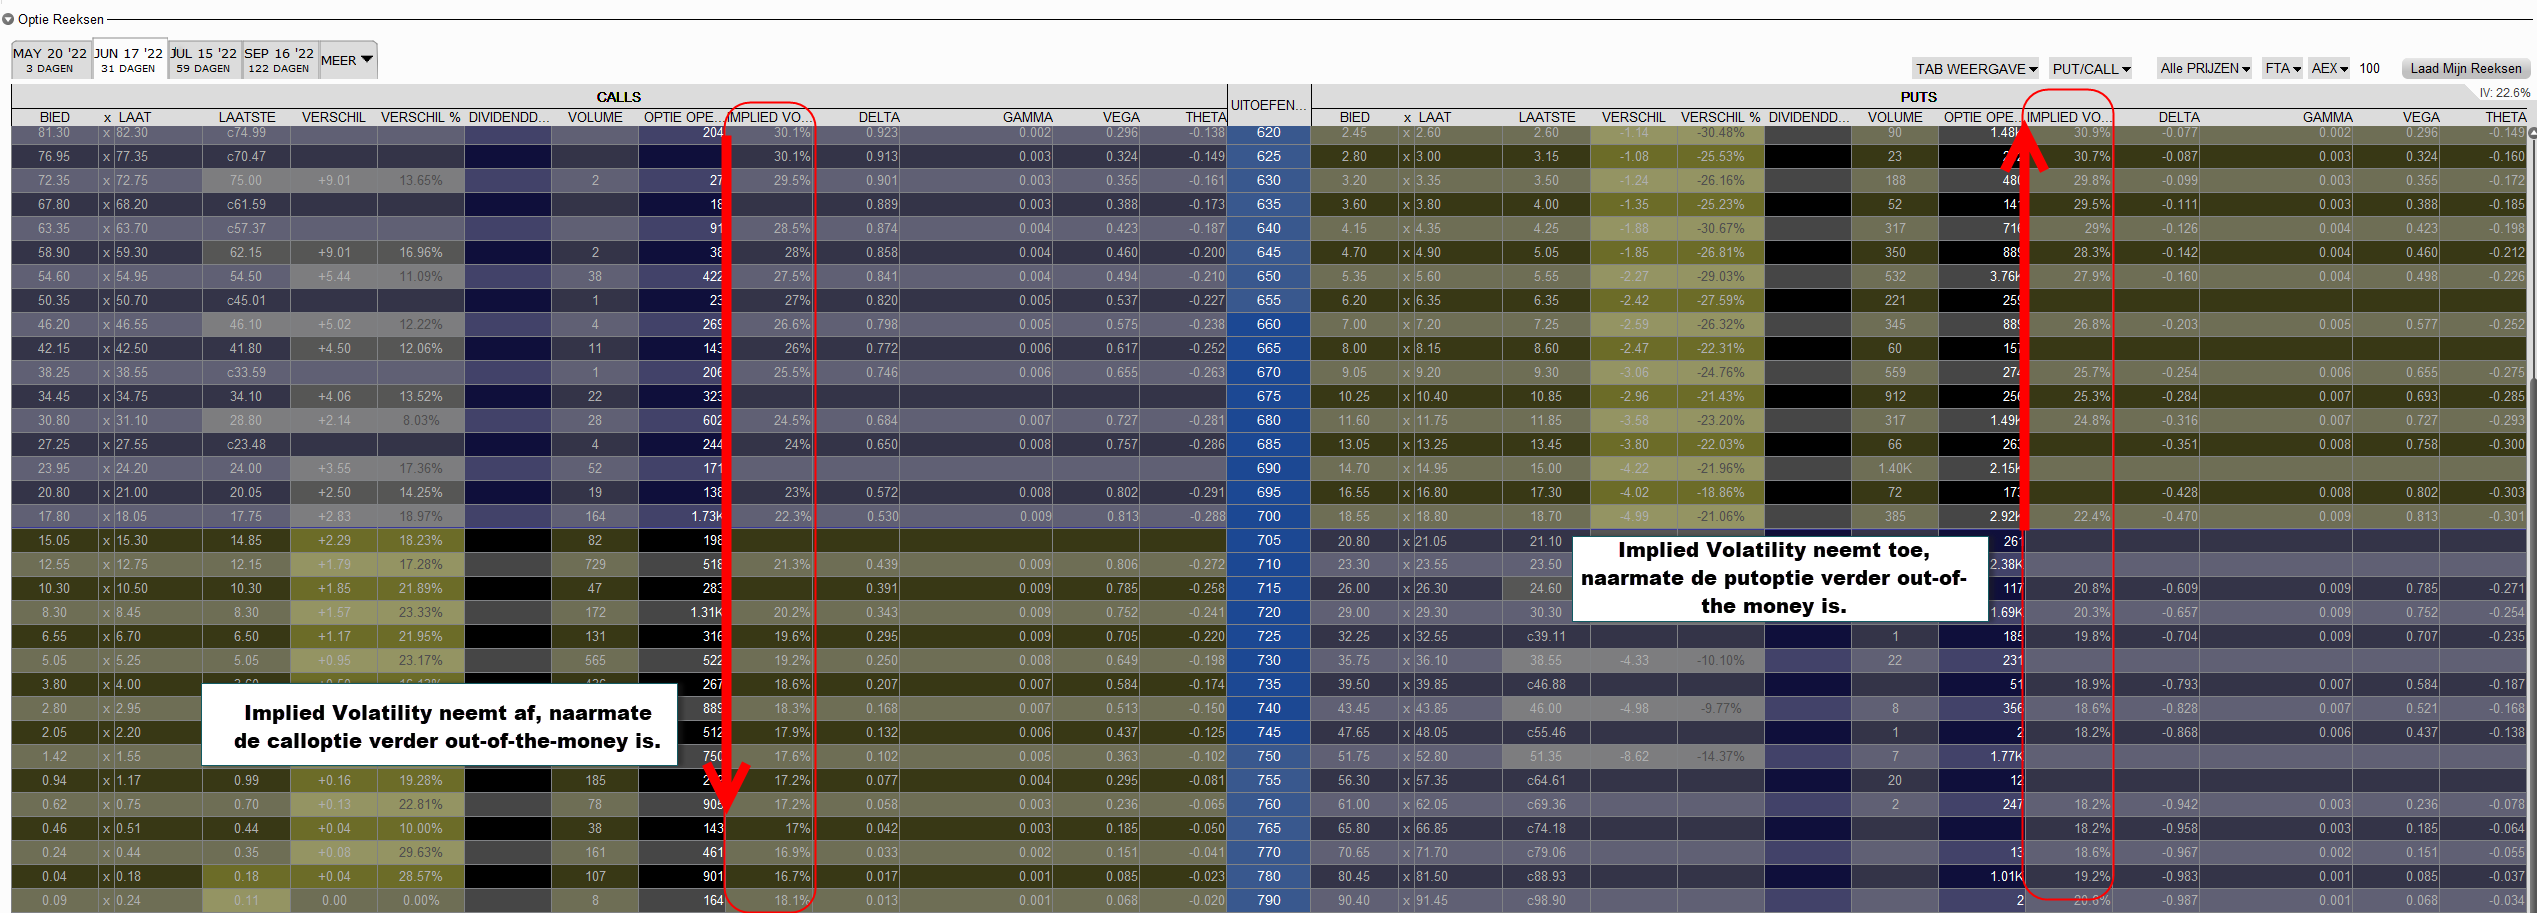The image size is (2537, 913).
Task: Click call change +4.50 in the 665 row
Action: (334, 348)
